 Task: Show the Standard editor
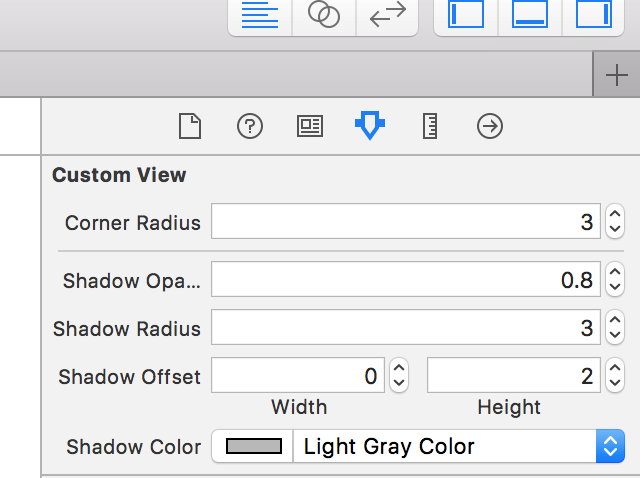click(261, 15)
